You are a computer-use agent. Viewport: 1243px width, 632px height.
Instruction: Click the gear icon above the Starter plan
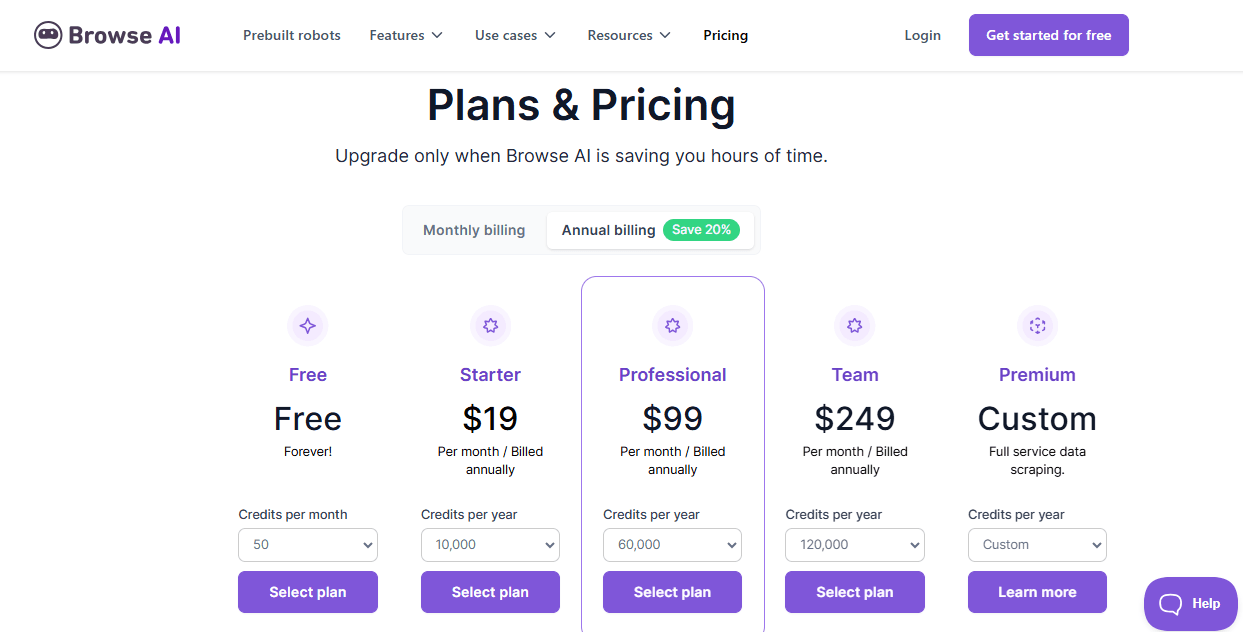pos(490,325)
